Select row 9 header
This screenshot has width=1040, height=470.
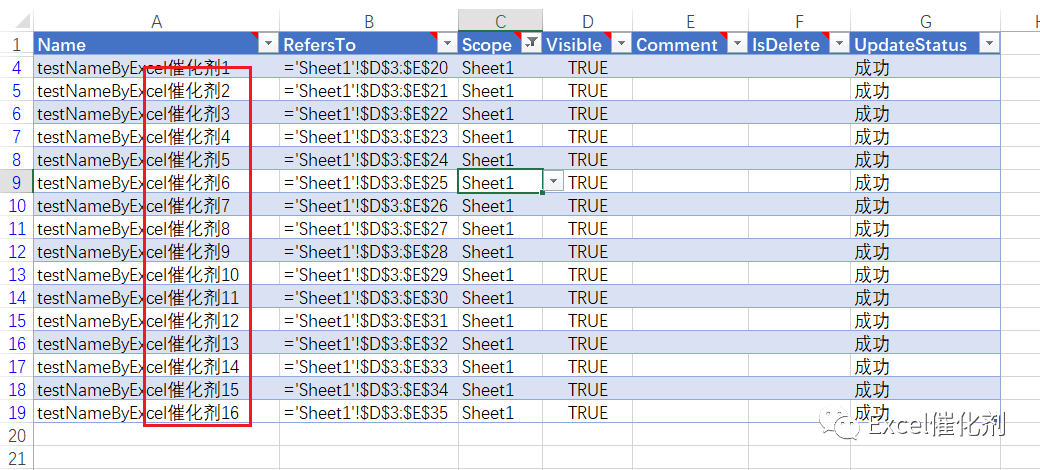(17, 182)
